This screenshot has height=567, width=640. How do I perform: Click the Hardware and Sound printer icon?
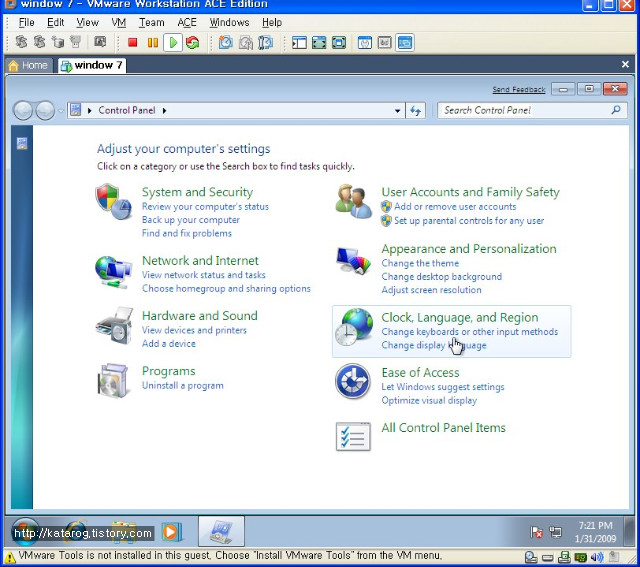114,326
